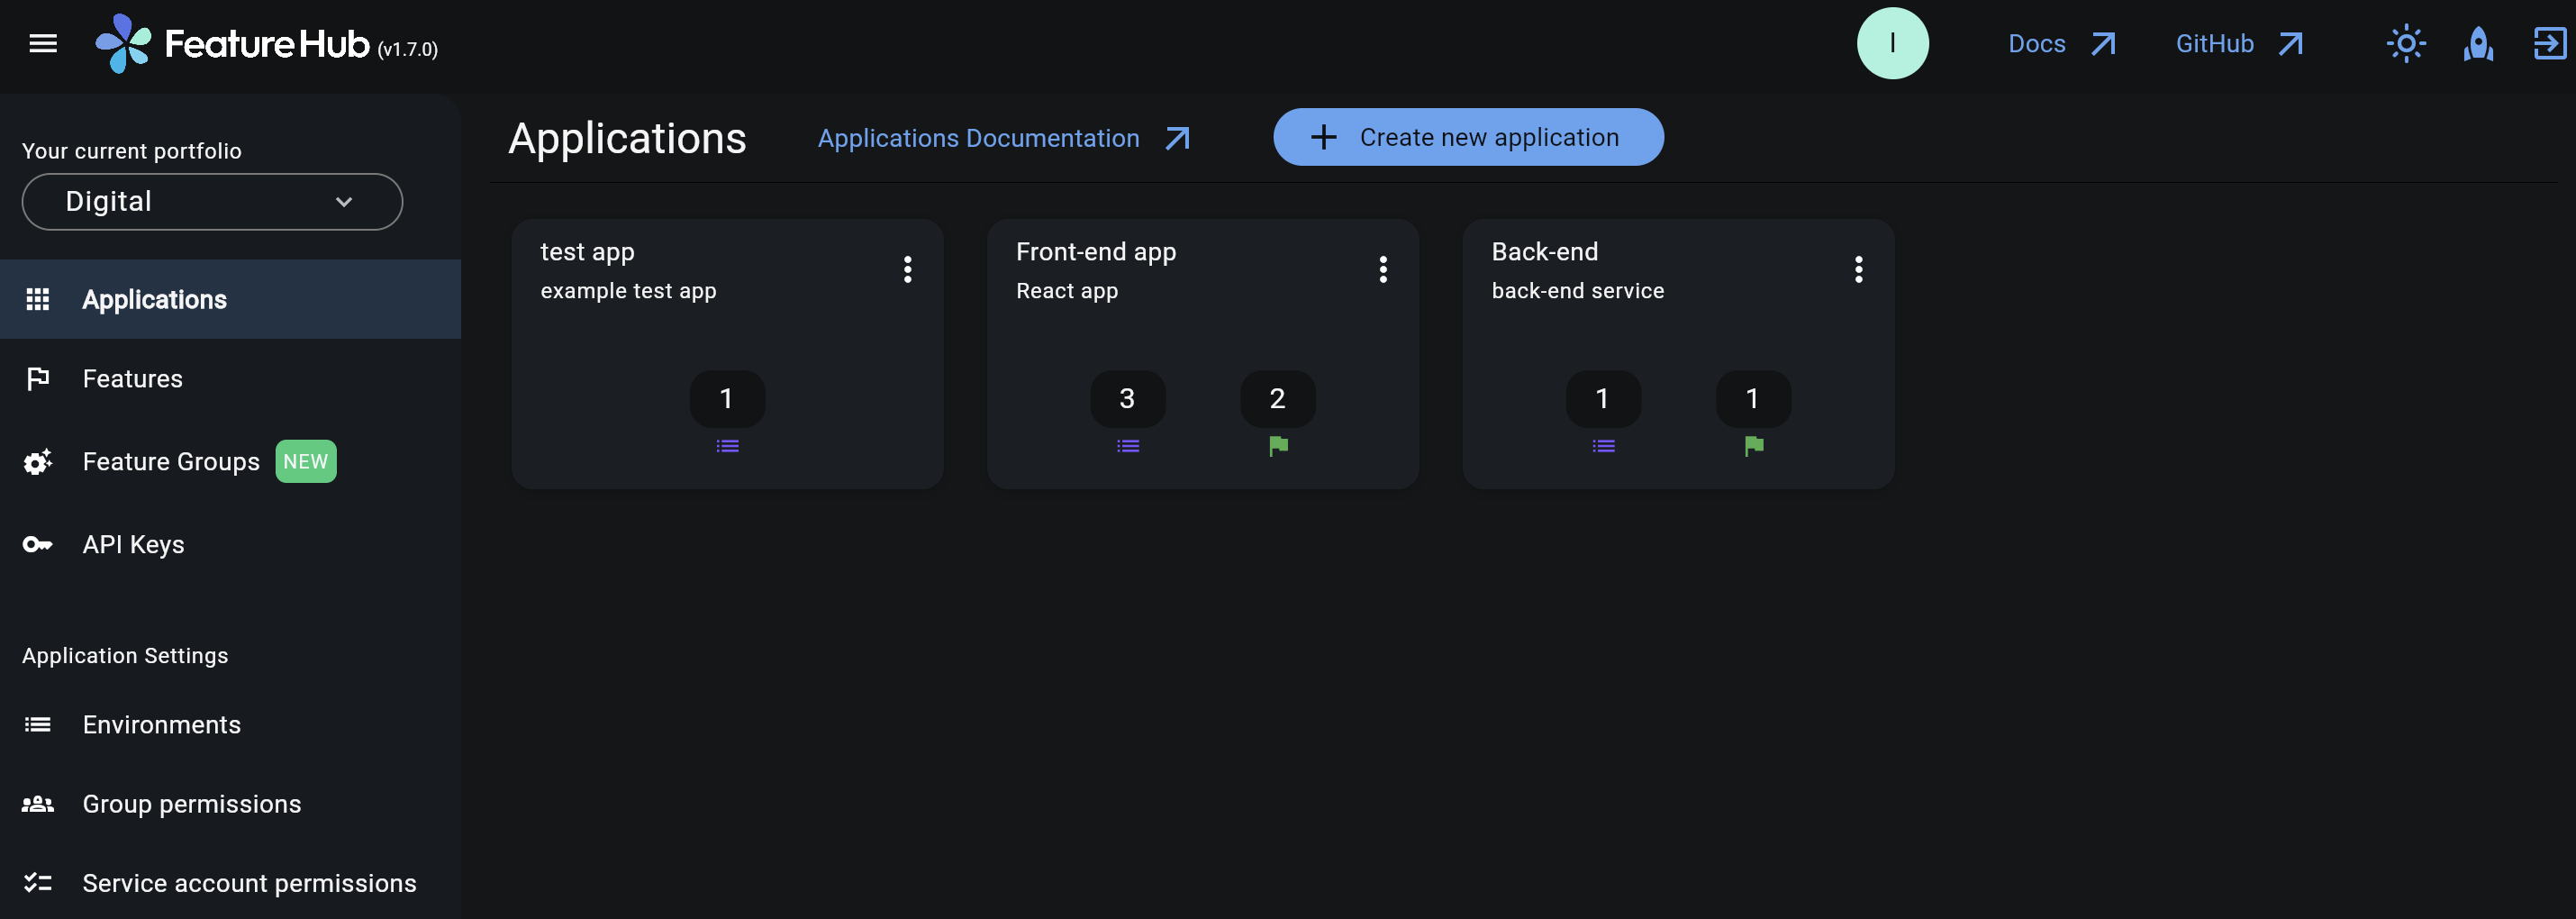Toggle light/dark theme sun icon
Viewport: 2576px width, 919px height.
tap(2405, 44)
